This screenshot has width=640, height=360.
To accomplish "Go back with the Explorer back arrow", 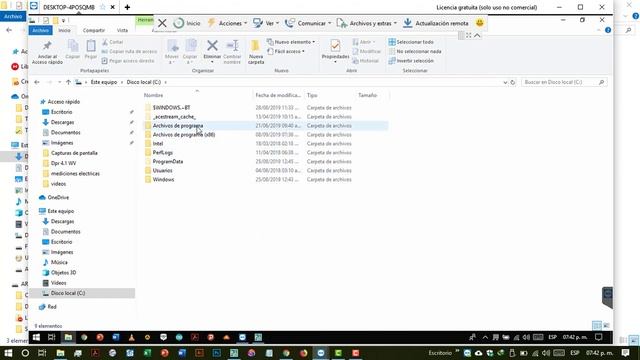I will (x=37, y=82).
